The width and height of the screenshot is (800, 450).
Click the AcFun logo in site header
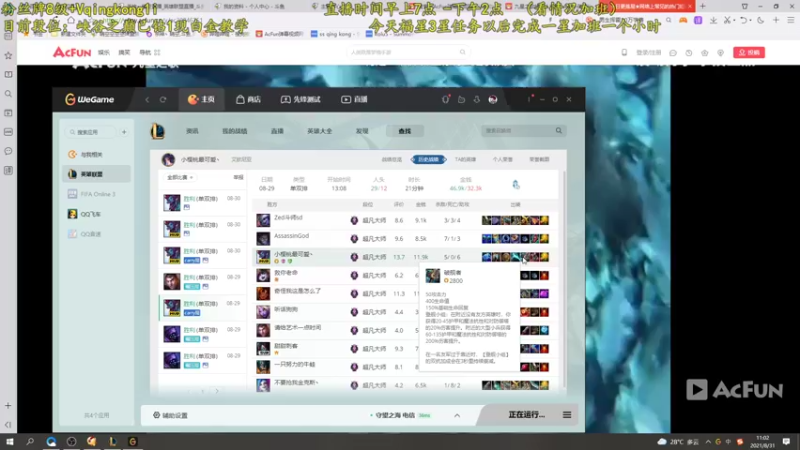click(x=72, y=52)
